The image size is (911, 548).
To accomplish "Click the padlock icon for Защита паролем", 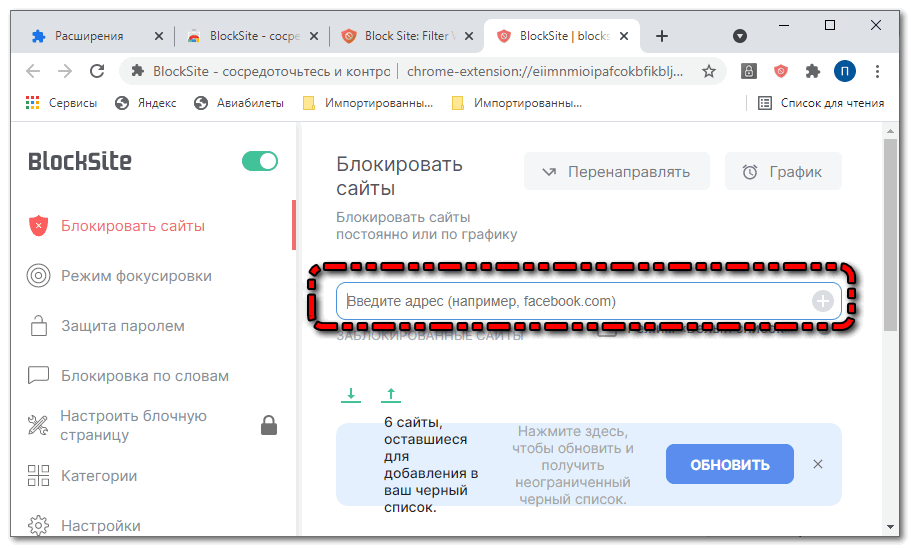I will (39, 326).
